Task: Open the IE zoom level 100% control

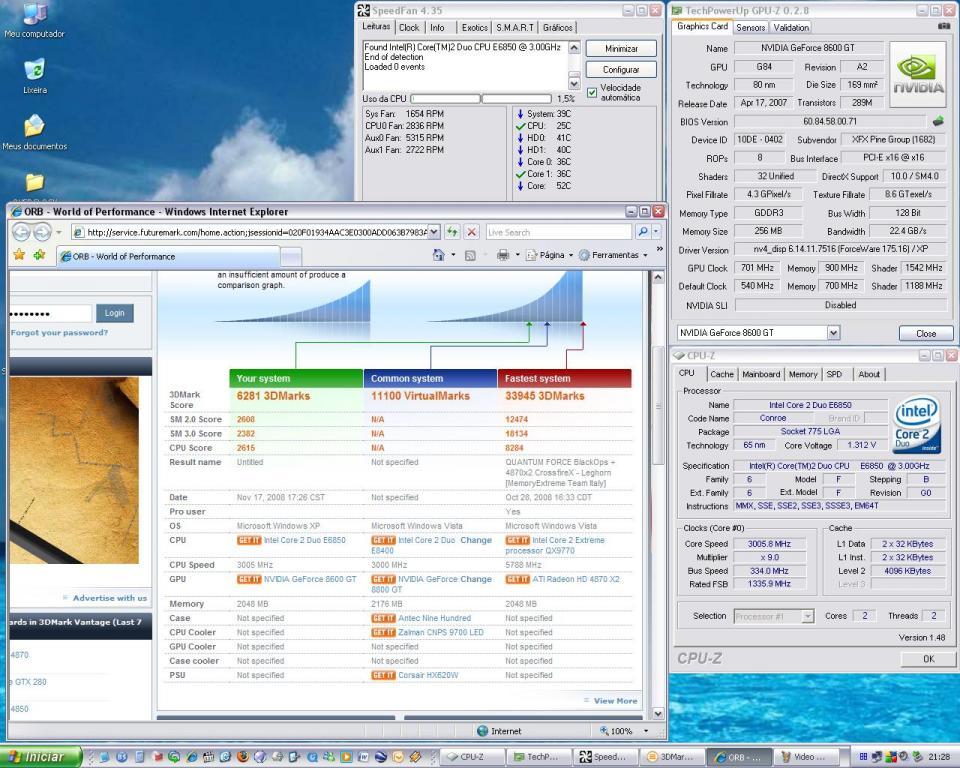Action: (623, 731)
